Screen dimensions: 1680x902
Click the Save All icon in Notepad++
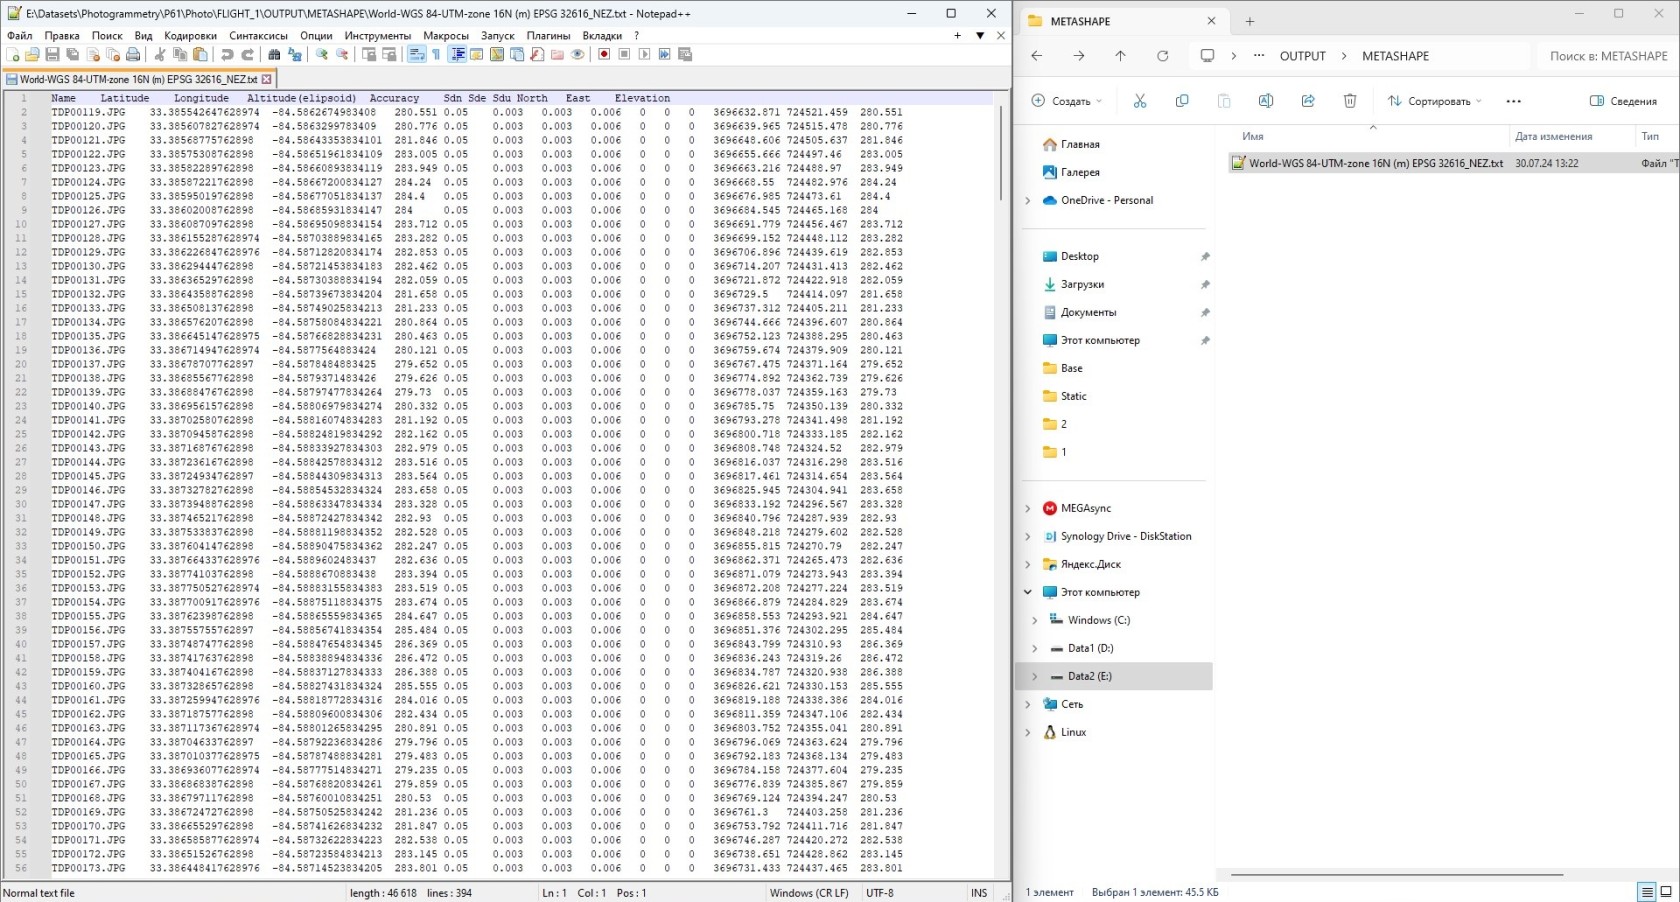pyautogui.click(x=73, y=54)
